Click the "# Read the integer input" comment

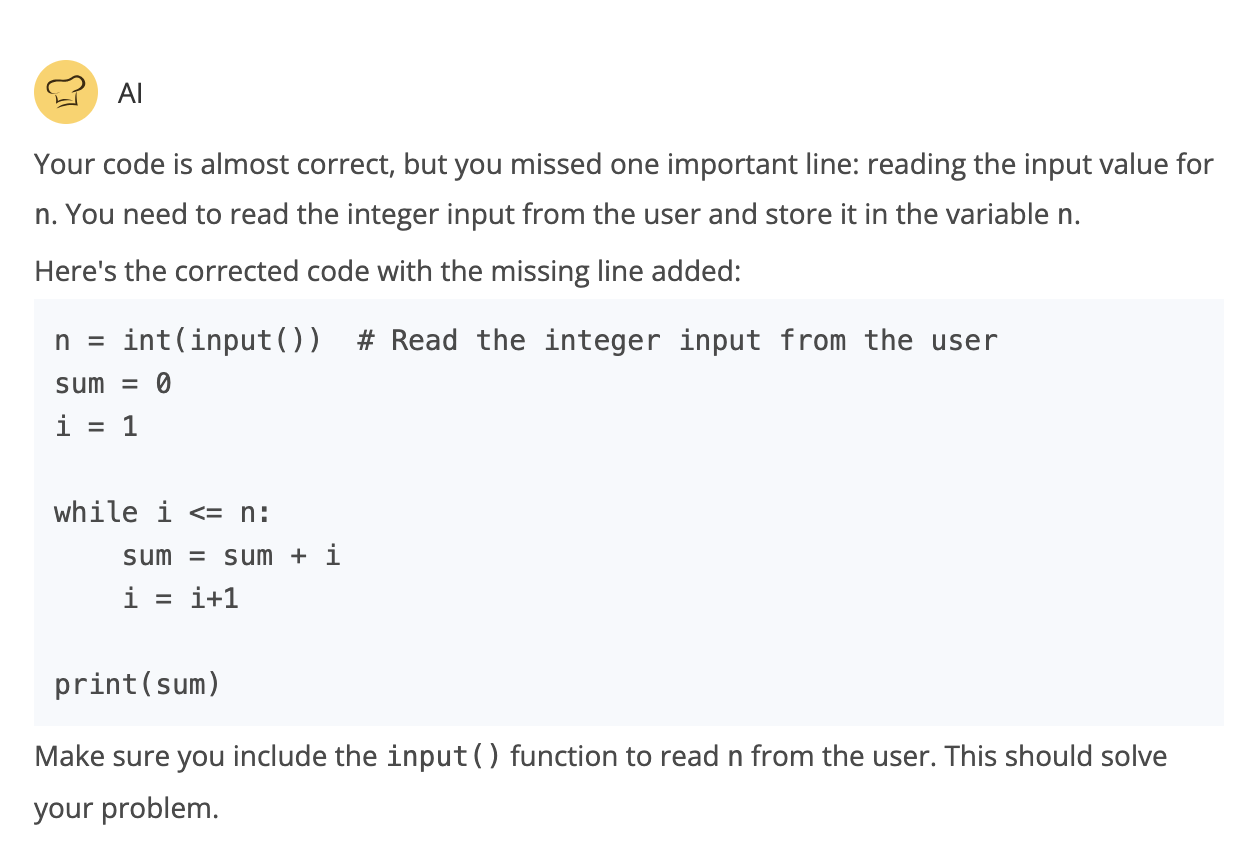[x=677, y=341]
